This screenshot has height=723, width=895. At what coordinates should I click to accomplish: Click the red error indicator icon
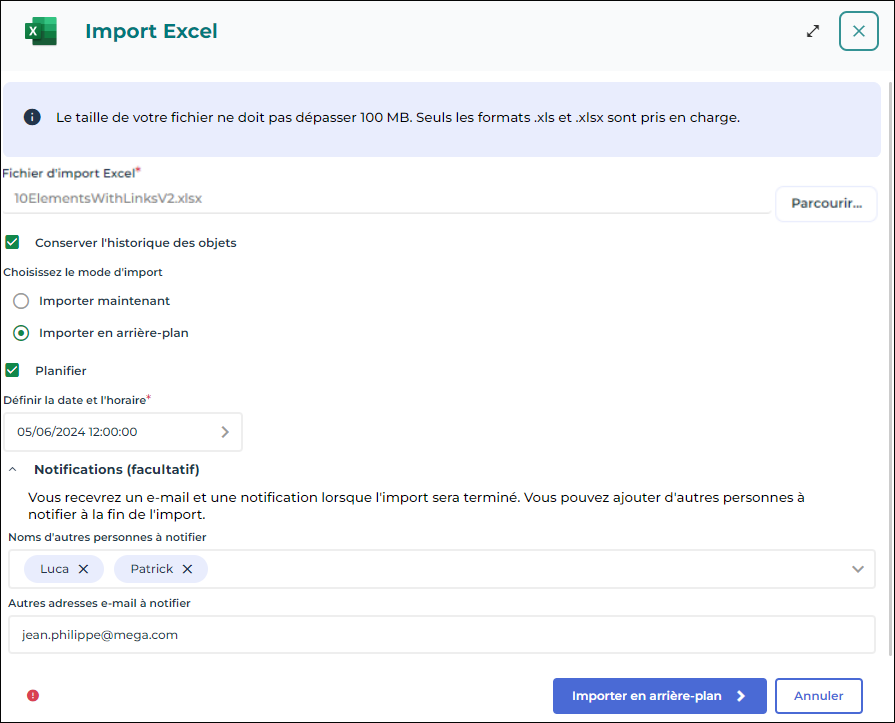pos(33,695)
